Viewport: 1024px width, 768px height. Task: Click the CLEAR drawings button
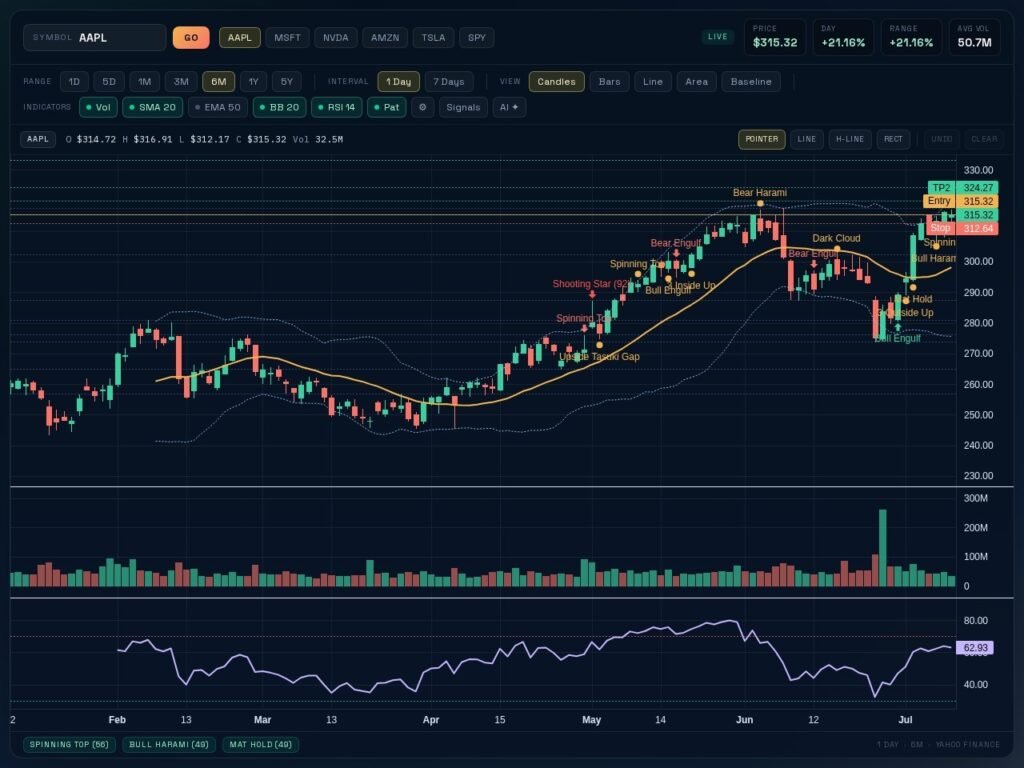[984, 139]
